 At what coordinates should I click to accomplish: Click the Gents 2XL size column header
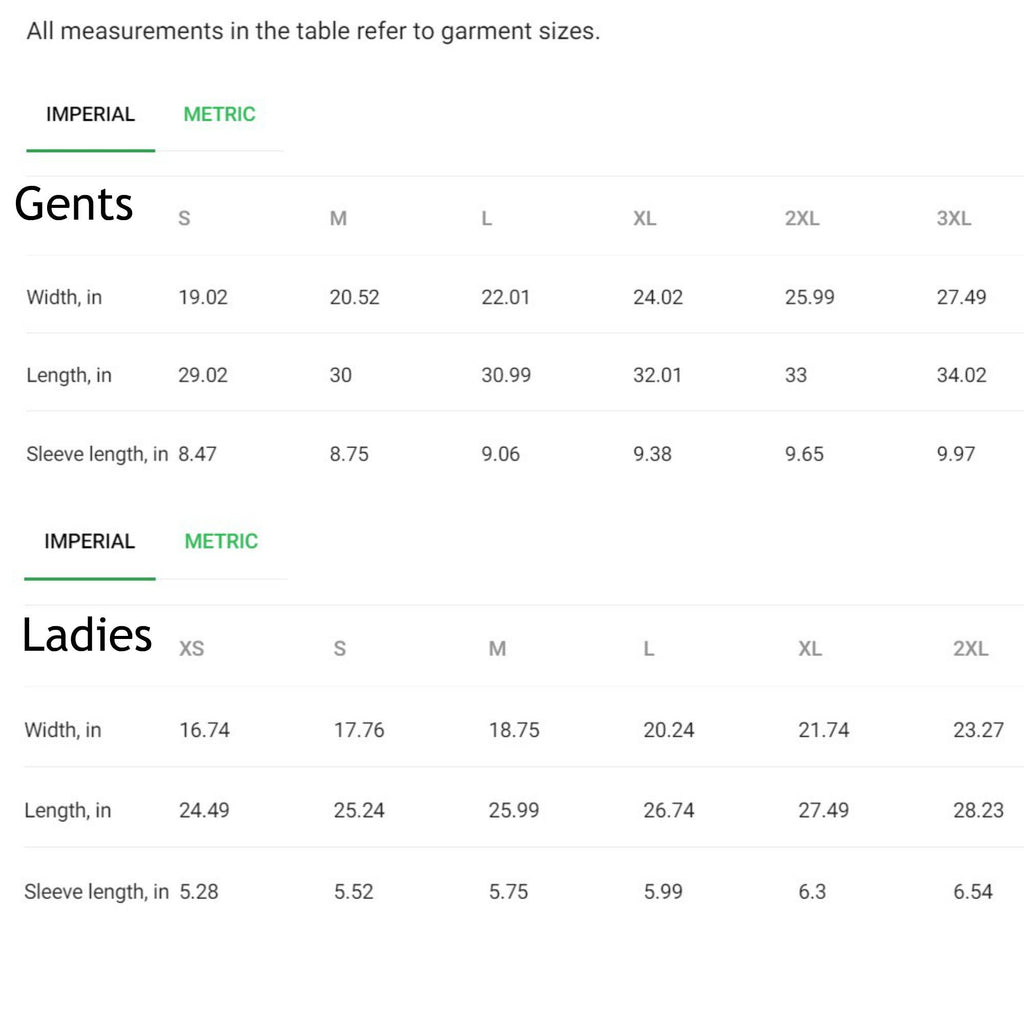point(802,219)
